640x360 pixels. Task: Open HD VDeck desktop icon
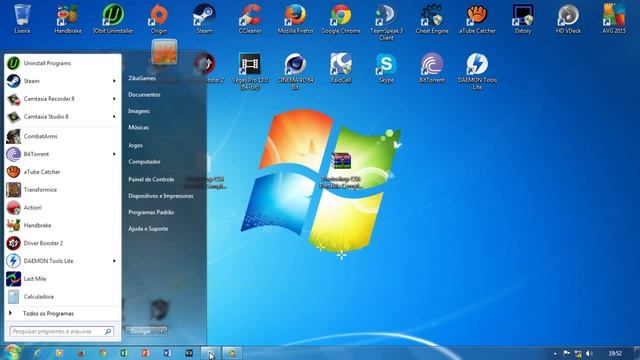(x=568, y=18)
